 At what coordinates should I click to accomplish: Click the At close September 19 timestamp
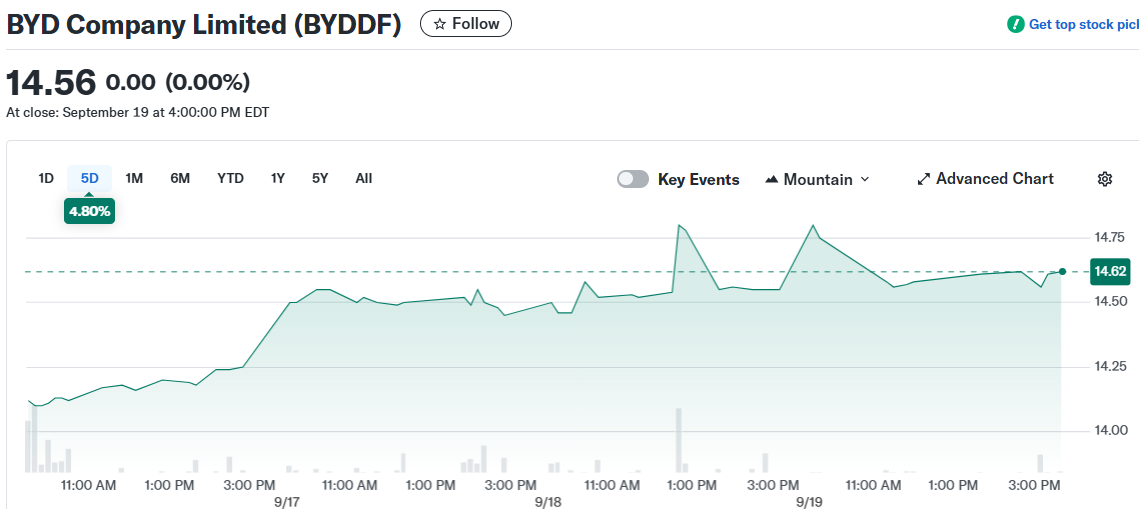click(x=138, y=113)
